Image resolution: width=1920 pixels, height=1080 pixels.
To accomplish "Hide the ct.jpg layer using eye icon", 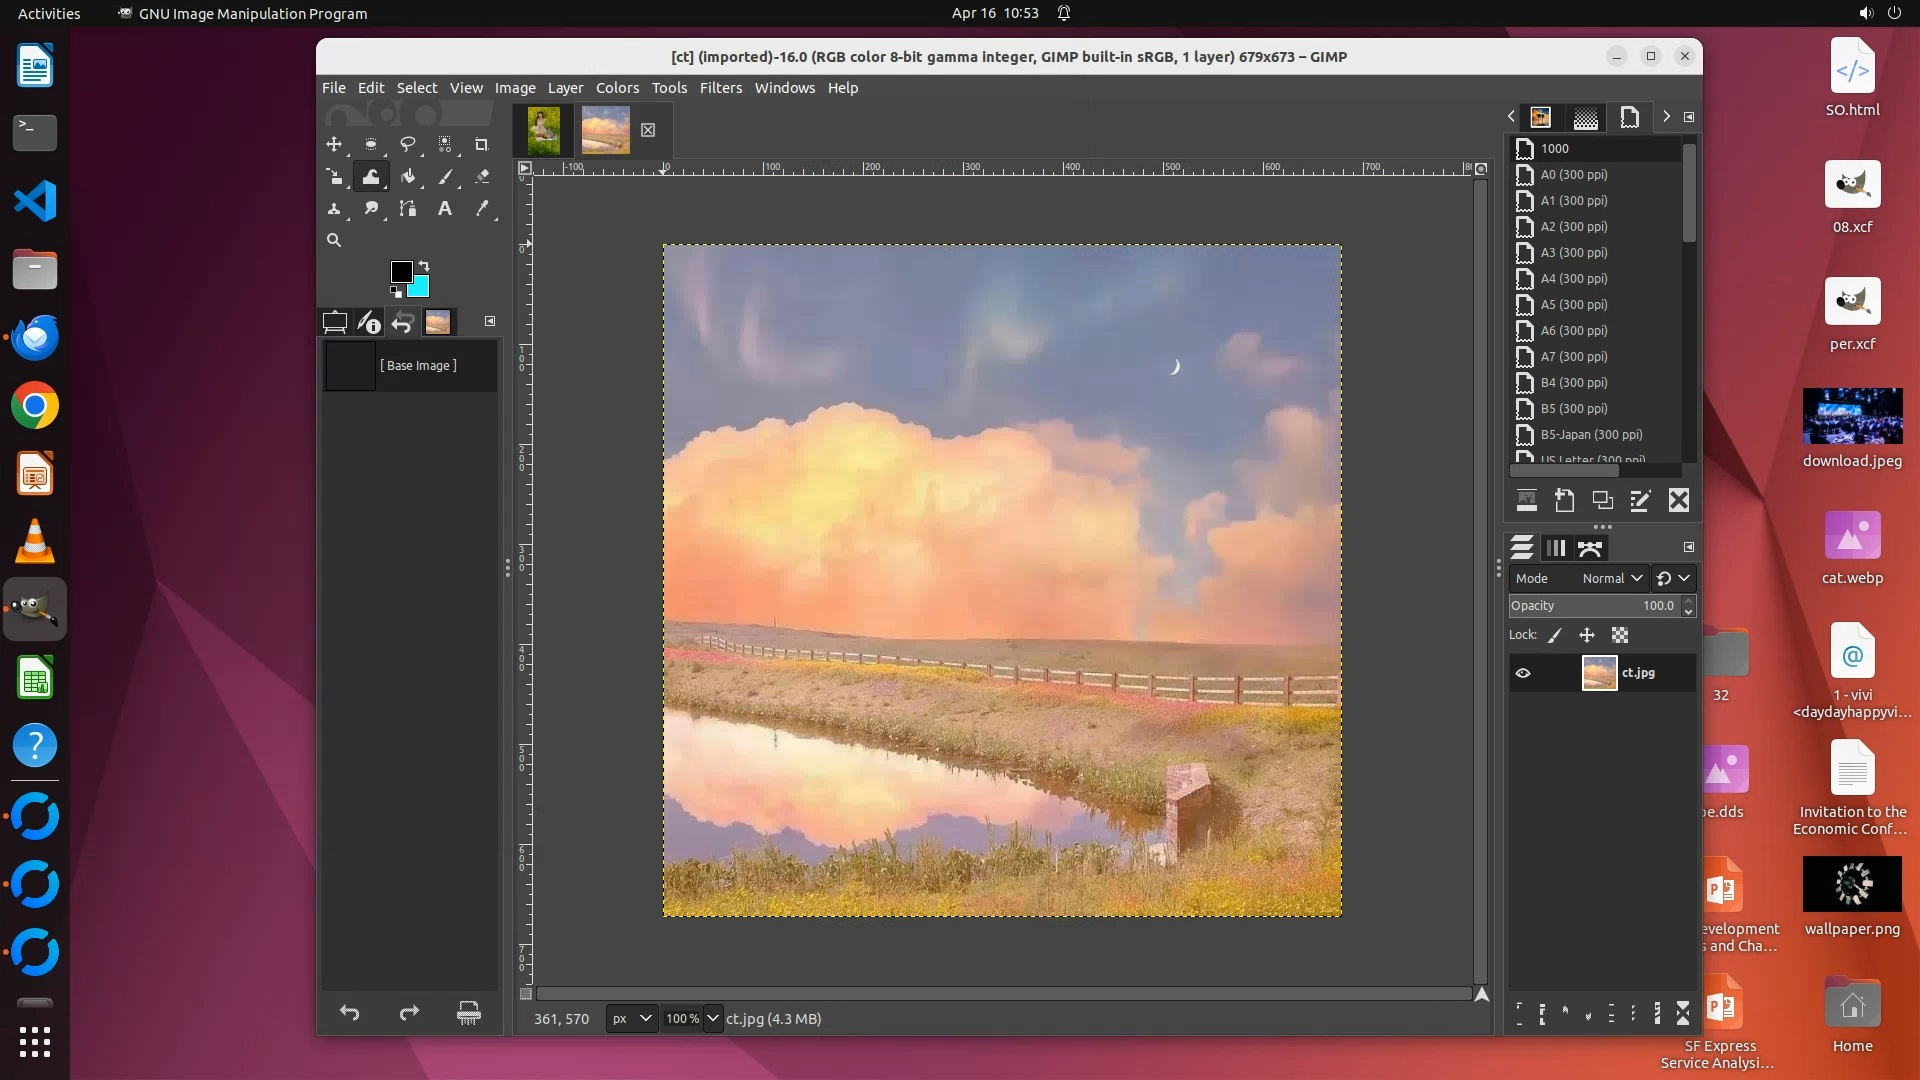I will pos(1523,674).
